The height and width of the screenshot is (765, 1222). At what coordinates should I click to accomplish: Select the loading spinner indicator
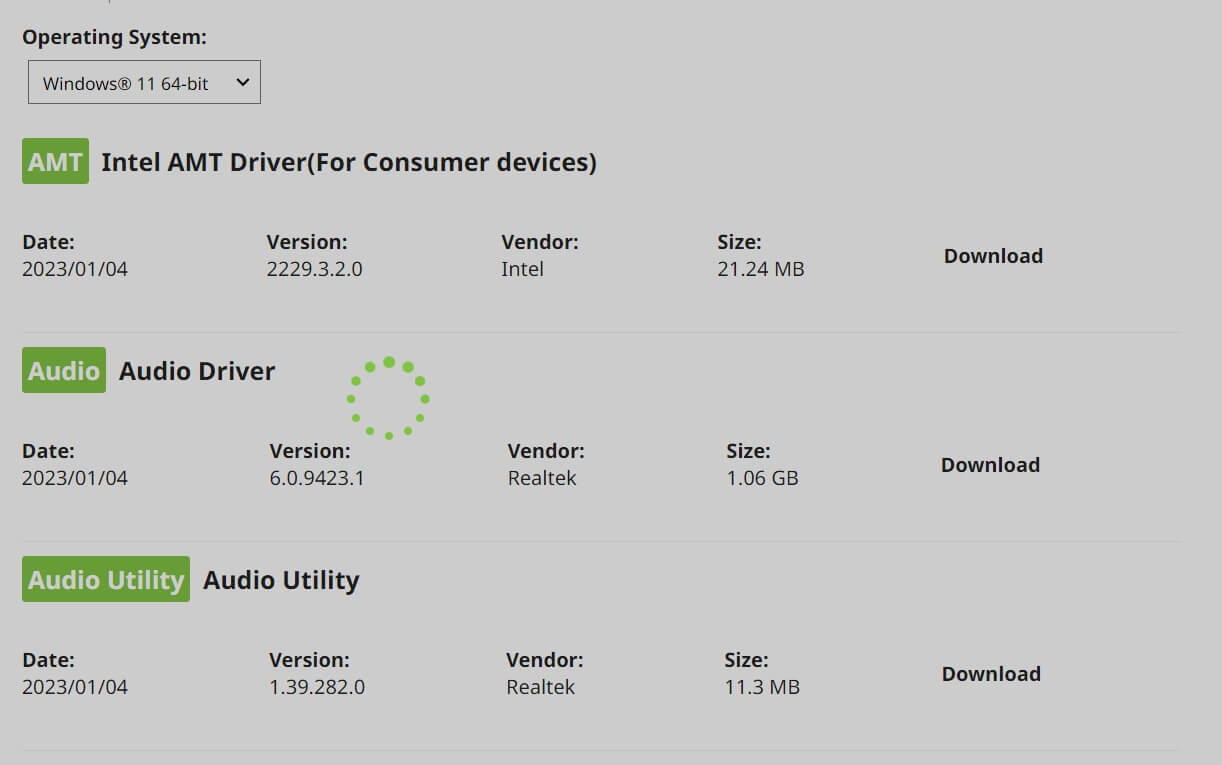coord(388,396)
